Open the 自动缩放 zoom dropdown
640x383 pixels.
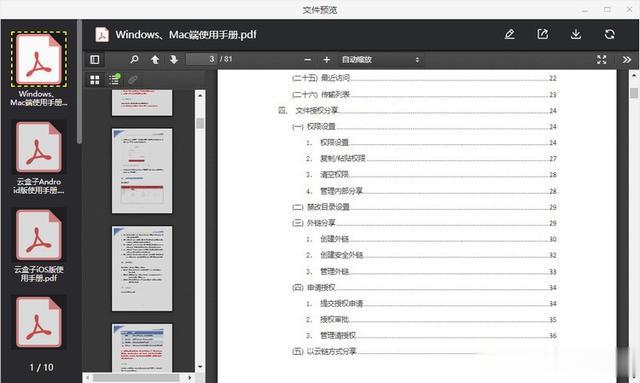(x=380, y=60)
